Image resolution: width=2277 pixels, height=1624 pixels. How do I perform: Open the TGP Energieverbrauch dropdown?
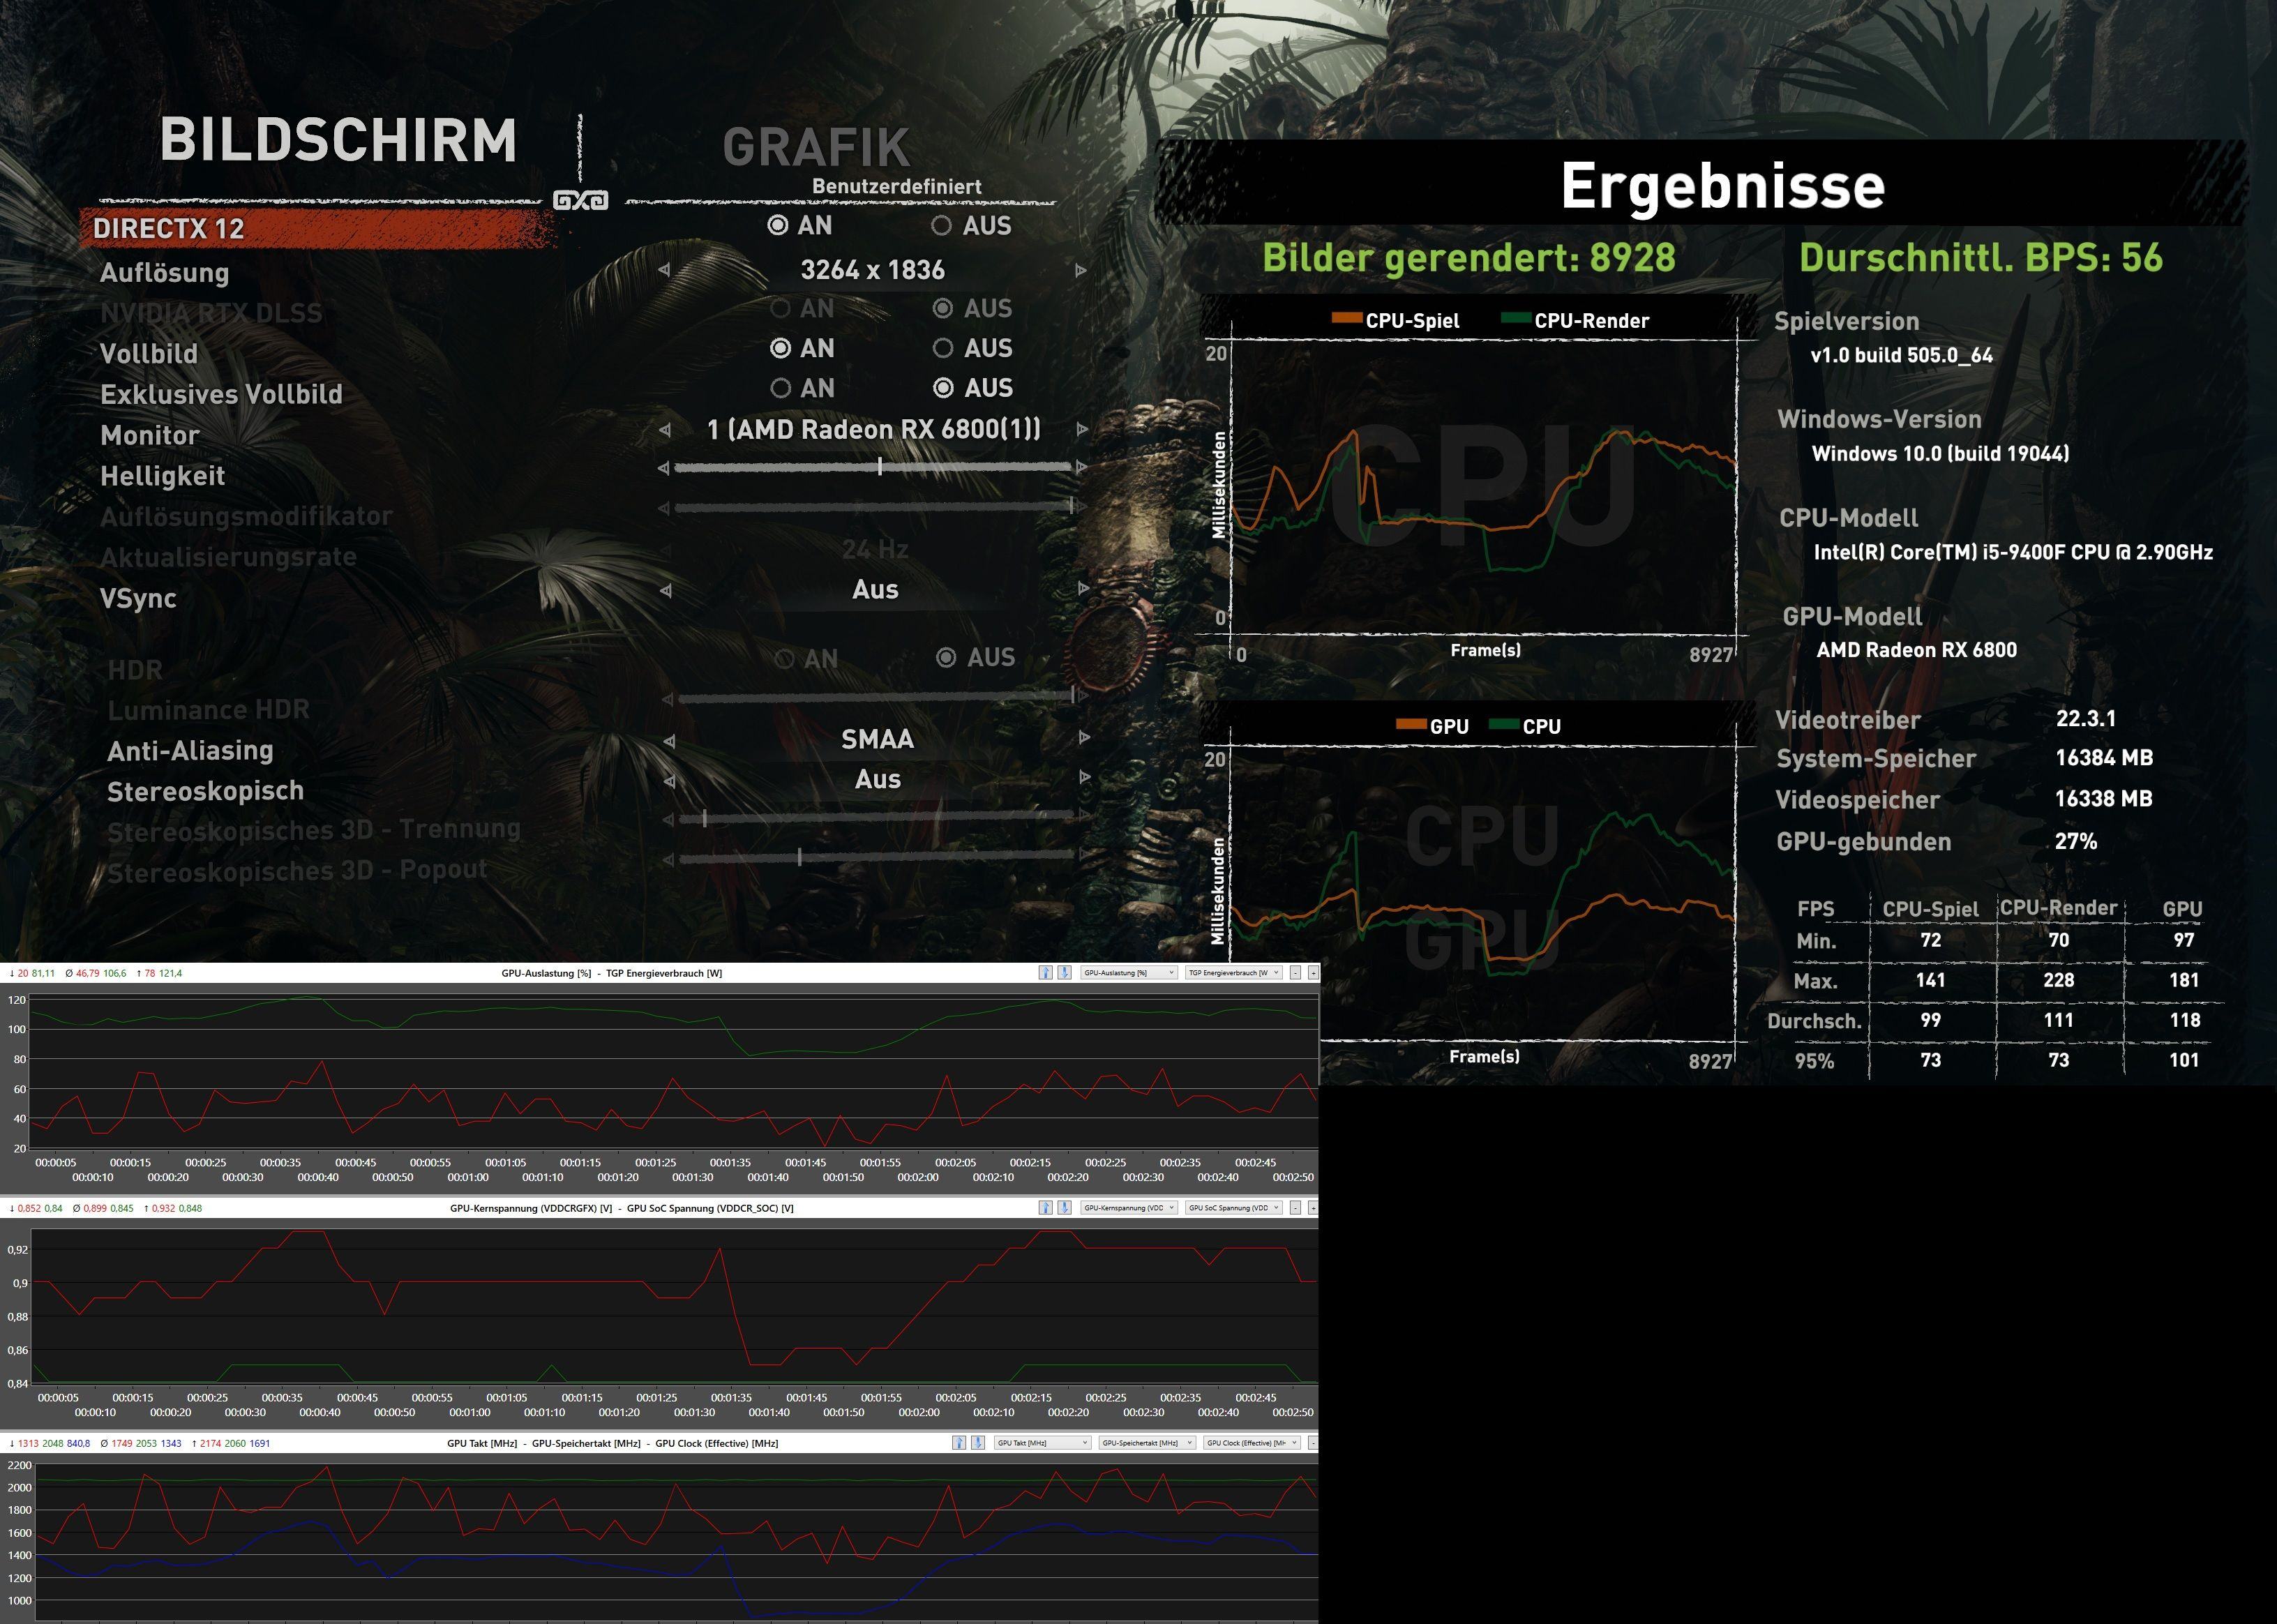click(1233, 972)
